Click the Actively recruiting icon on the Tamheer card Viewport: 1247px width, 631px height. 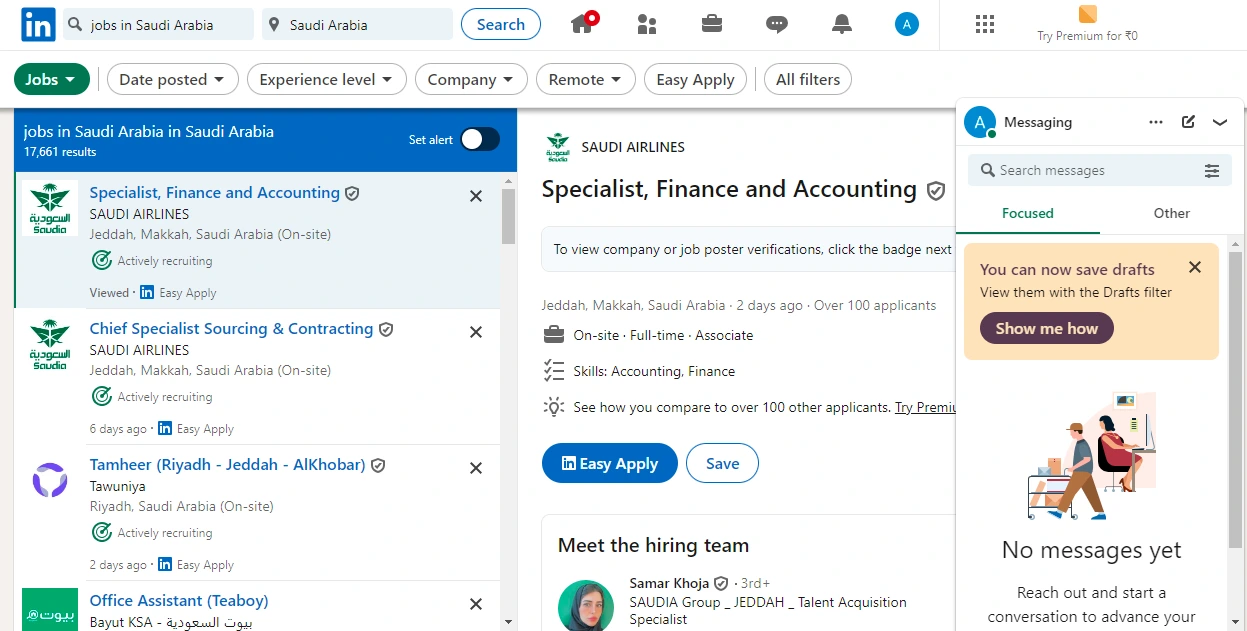[x=101, y=532]
